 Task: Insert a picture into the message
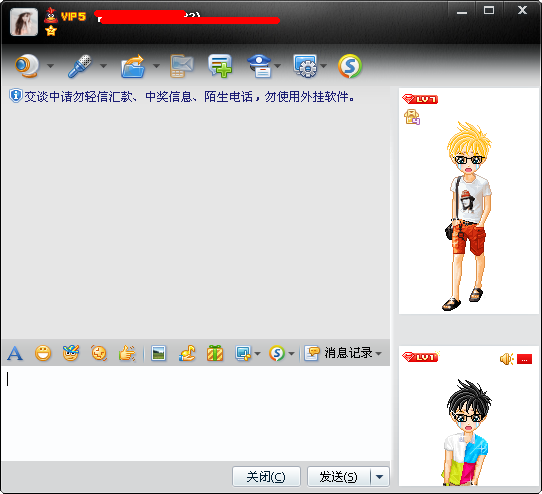tap(159, 353)
